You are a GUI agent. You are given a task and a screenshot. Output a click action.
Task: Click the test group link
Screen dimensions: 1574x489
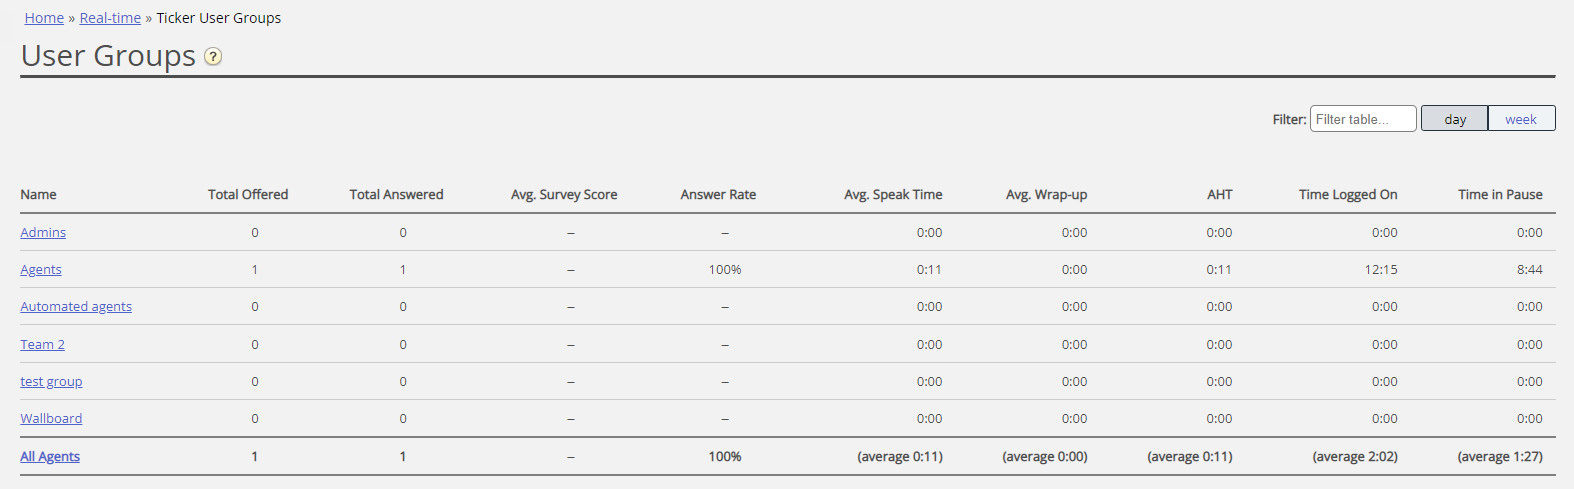click(51, 382)
